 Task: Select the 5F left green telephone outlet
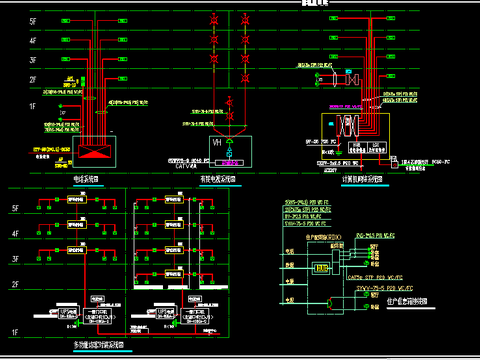pyautogui.click(x=65, y=21)
